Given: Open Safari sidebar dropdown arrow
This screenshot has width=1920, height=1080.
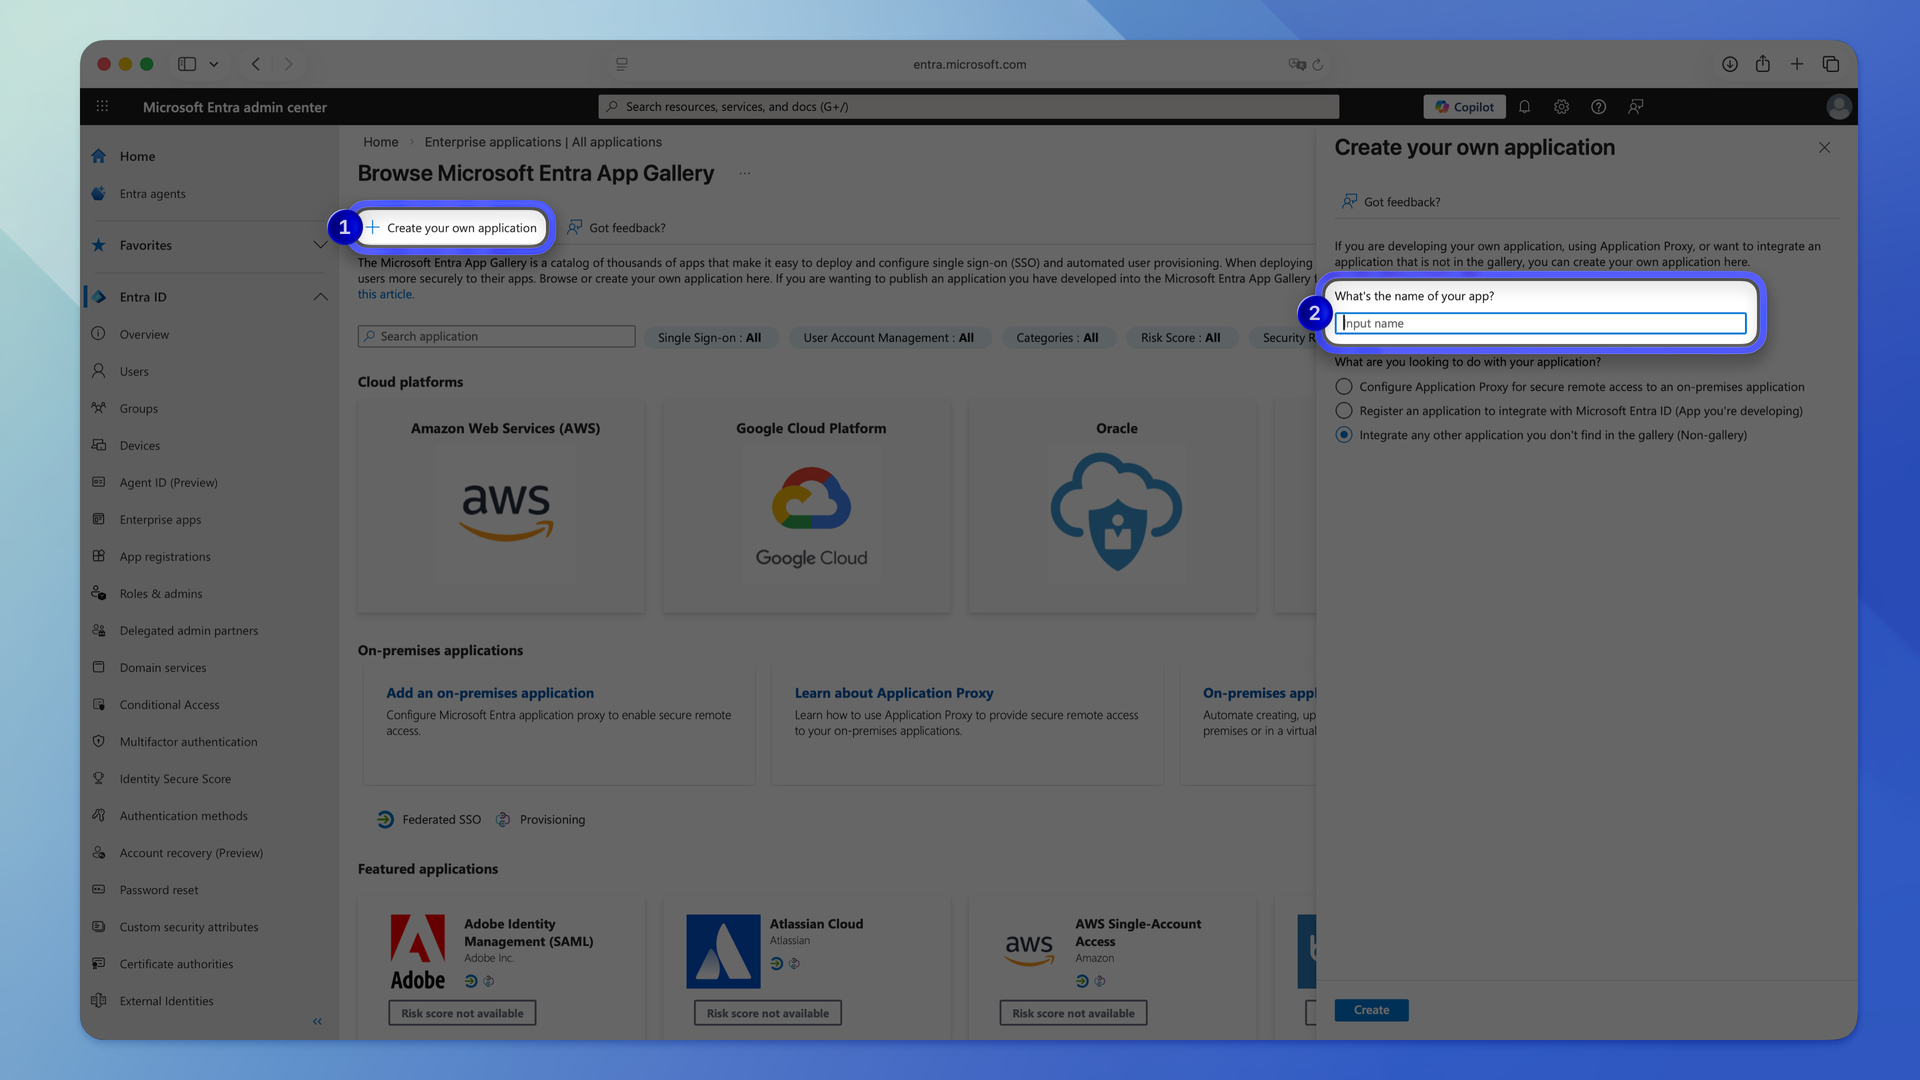Looking at the screenshot, I should pyautogui.click(x=214, y=64).
